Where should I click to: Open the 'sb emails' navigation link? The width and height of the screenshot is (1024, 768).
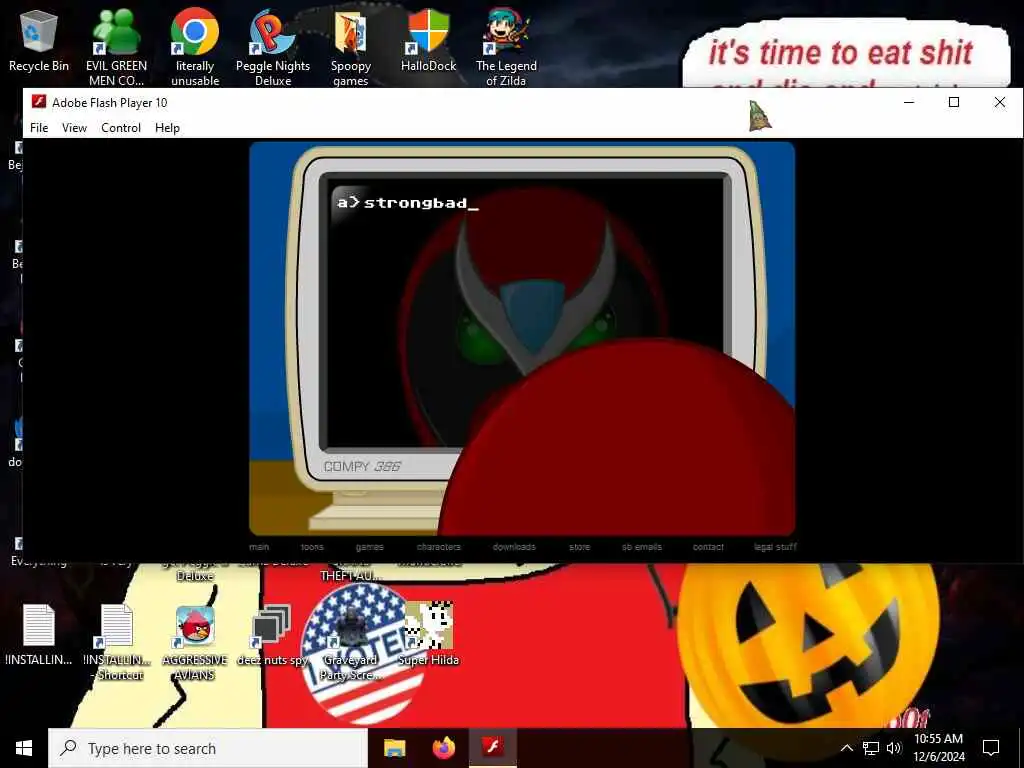click(642, 547)
